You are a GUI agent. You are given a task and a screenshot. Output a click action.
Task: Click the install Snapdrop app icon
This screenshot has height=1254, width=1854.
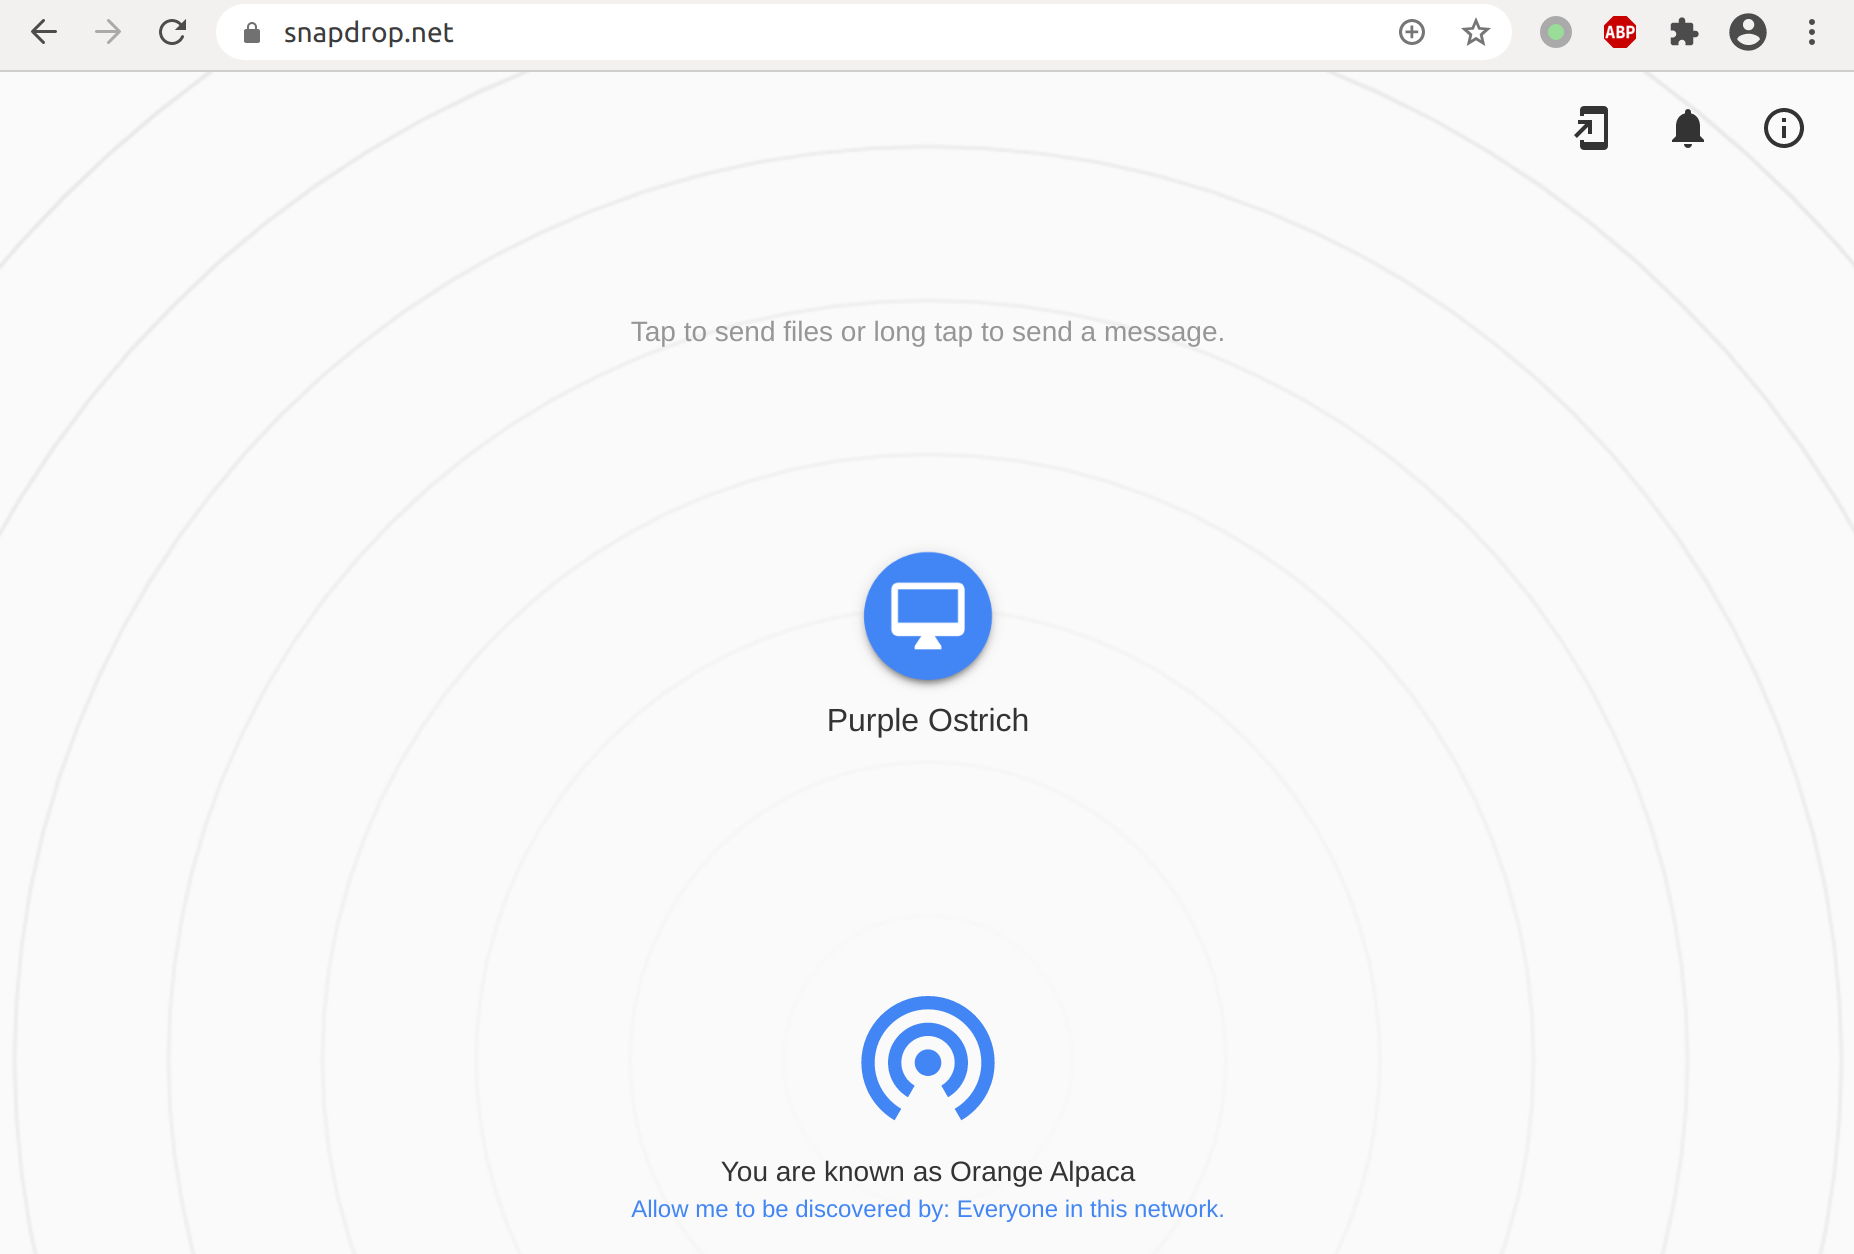pos(1591,128)
